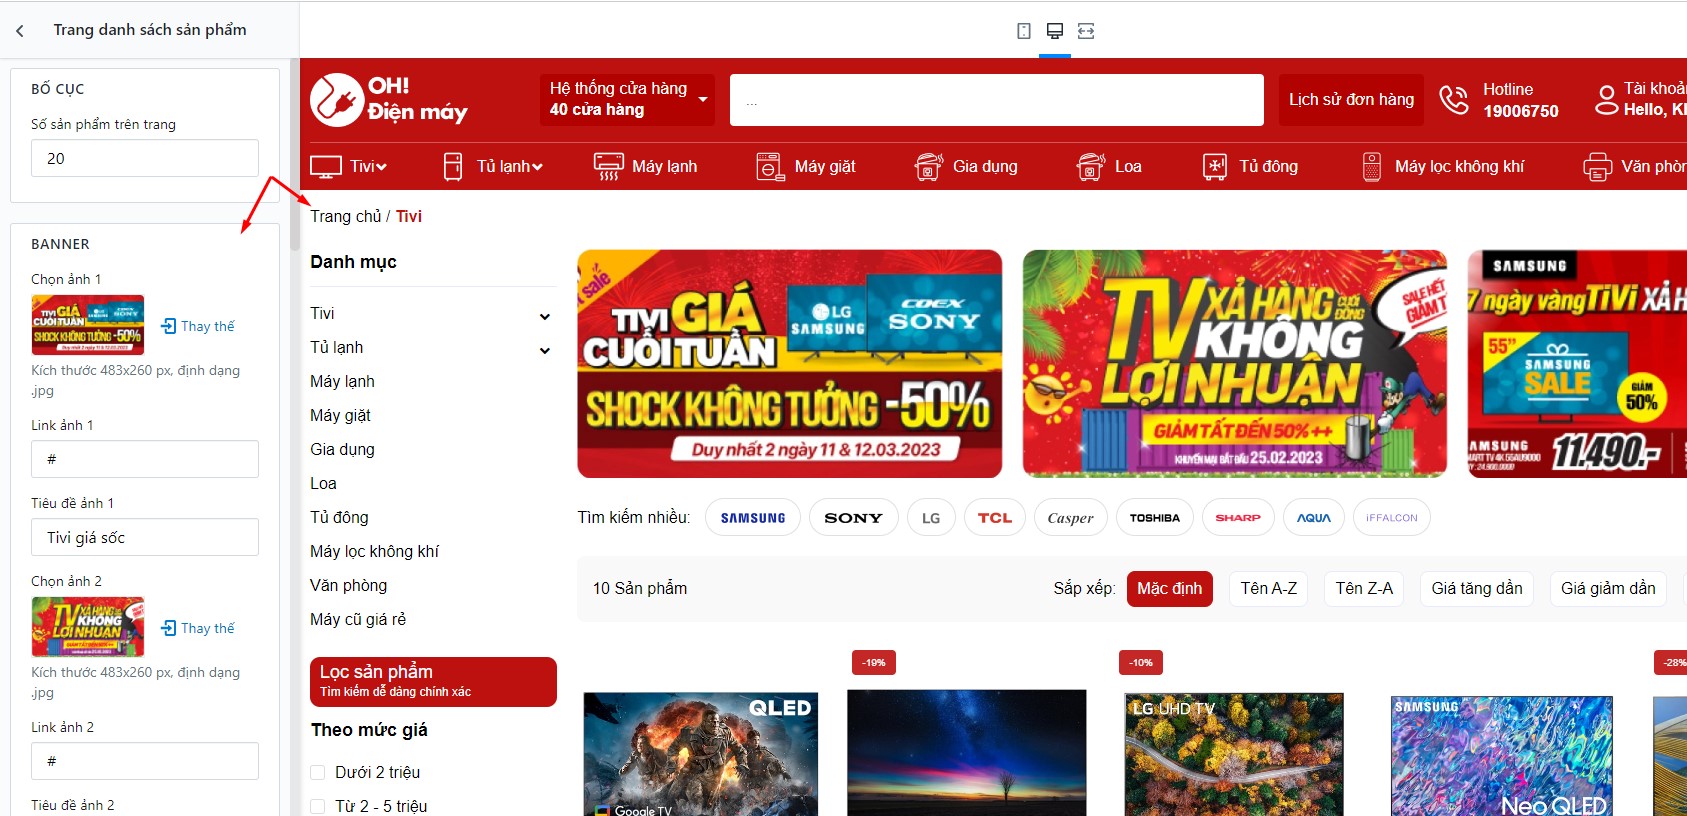Filter by the Samsung brand logo
Screen dimensions: 1687x816
753,518
